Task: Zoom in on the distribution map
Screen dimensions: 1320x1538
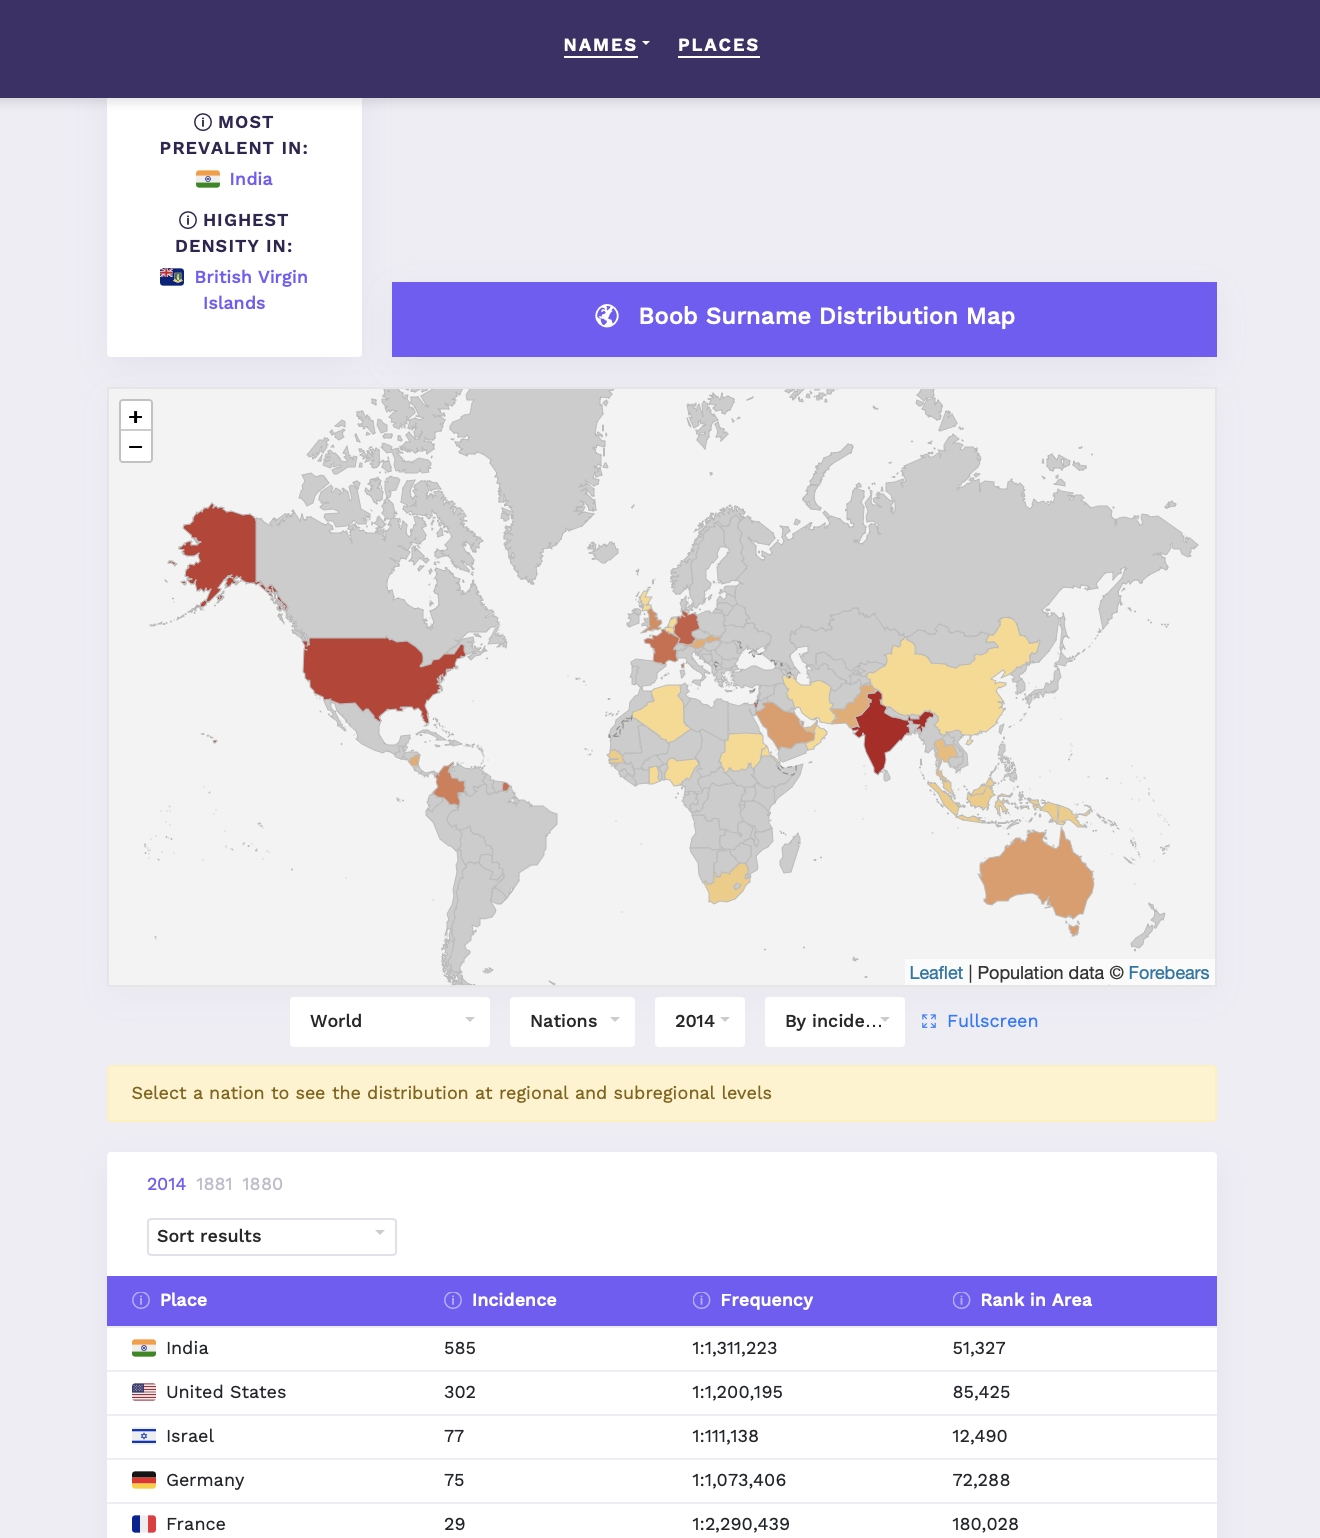Action: click(x=136, y=416)
